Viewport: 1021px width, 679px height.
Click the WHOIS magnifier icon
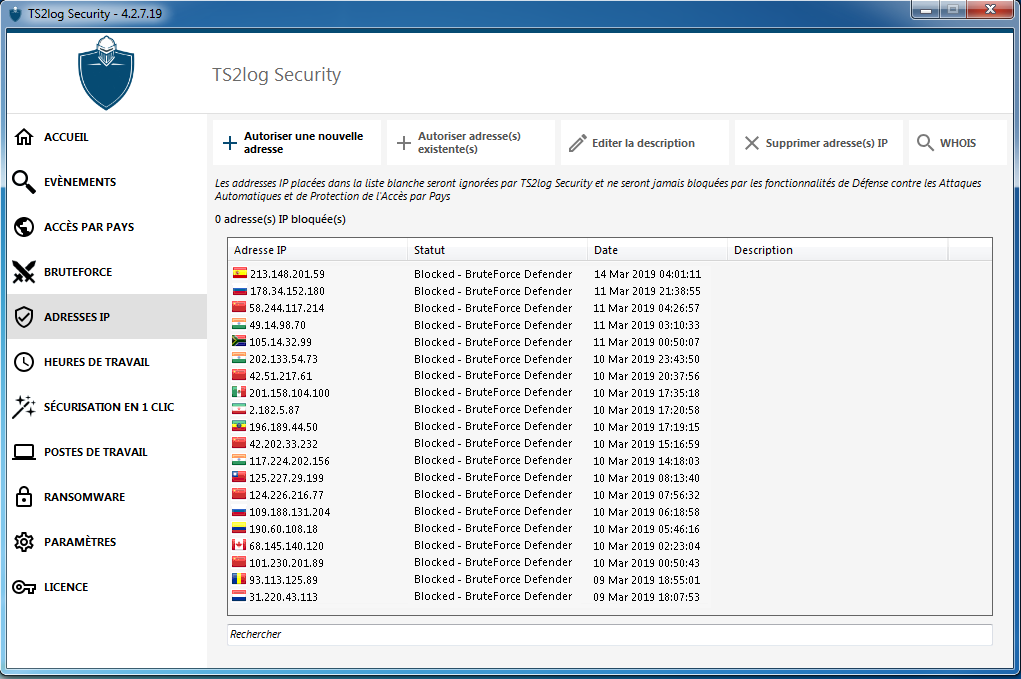925,143
